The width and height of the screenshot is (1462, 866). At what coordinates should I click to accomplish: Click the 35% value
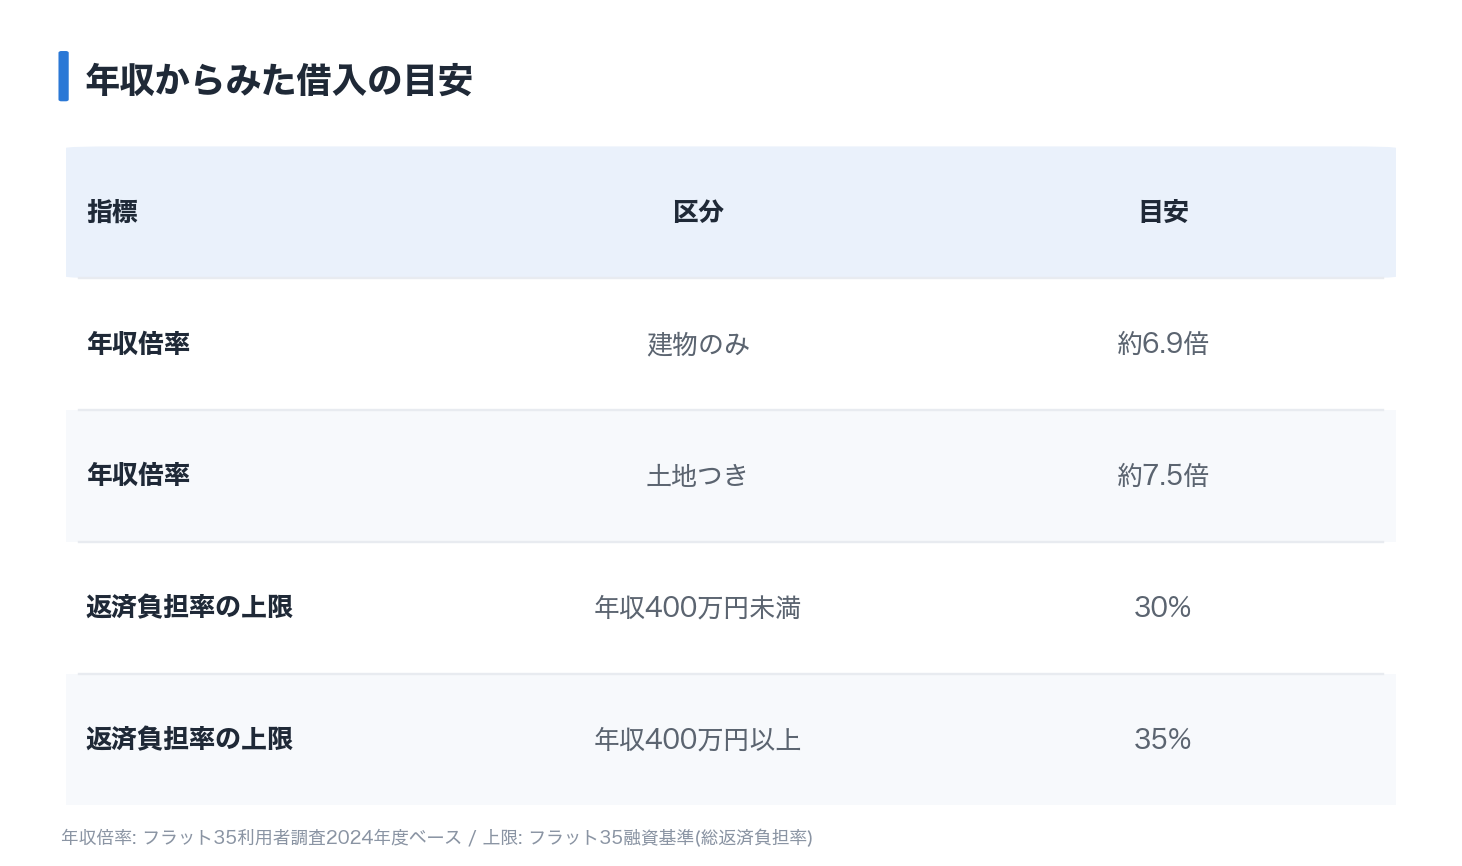point(1163,739)
